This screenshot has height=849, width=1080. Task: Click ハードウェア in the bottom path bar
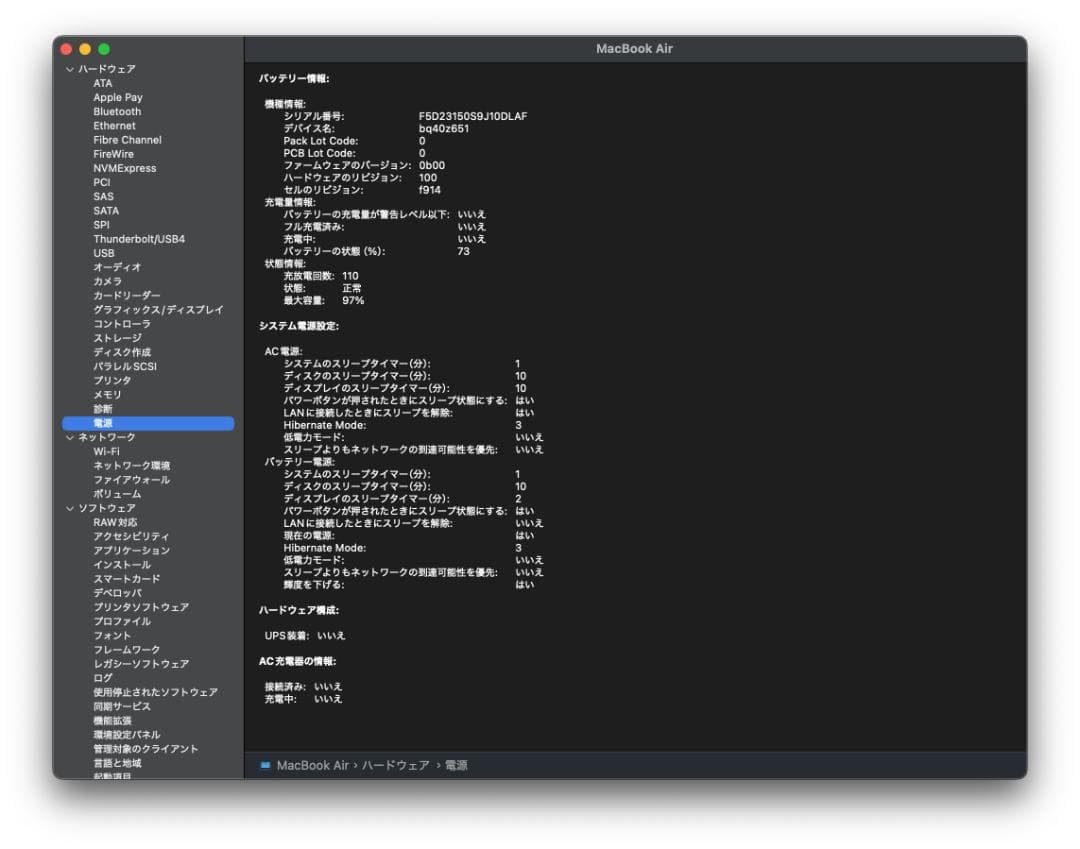point(395,765)
